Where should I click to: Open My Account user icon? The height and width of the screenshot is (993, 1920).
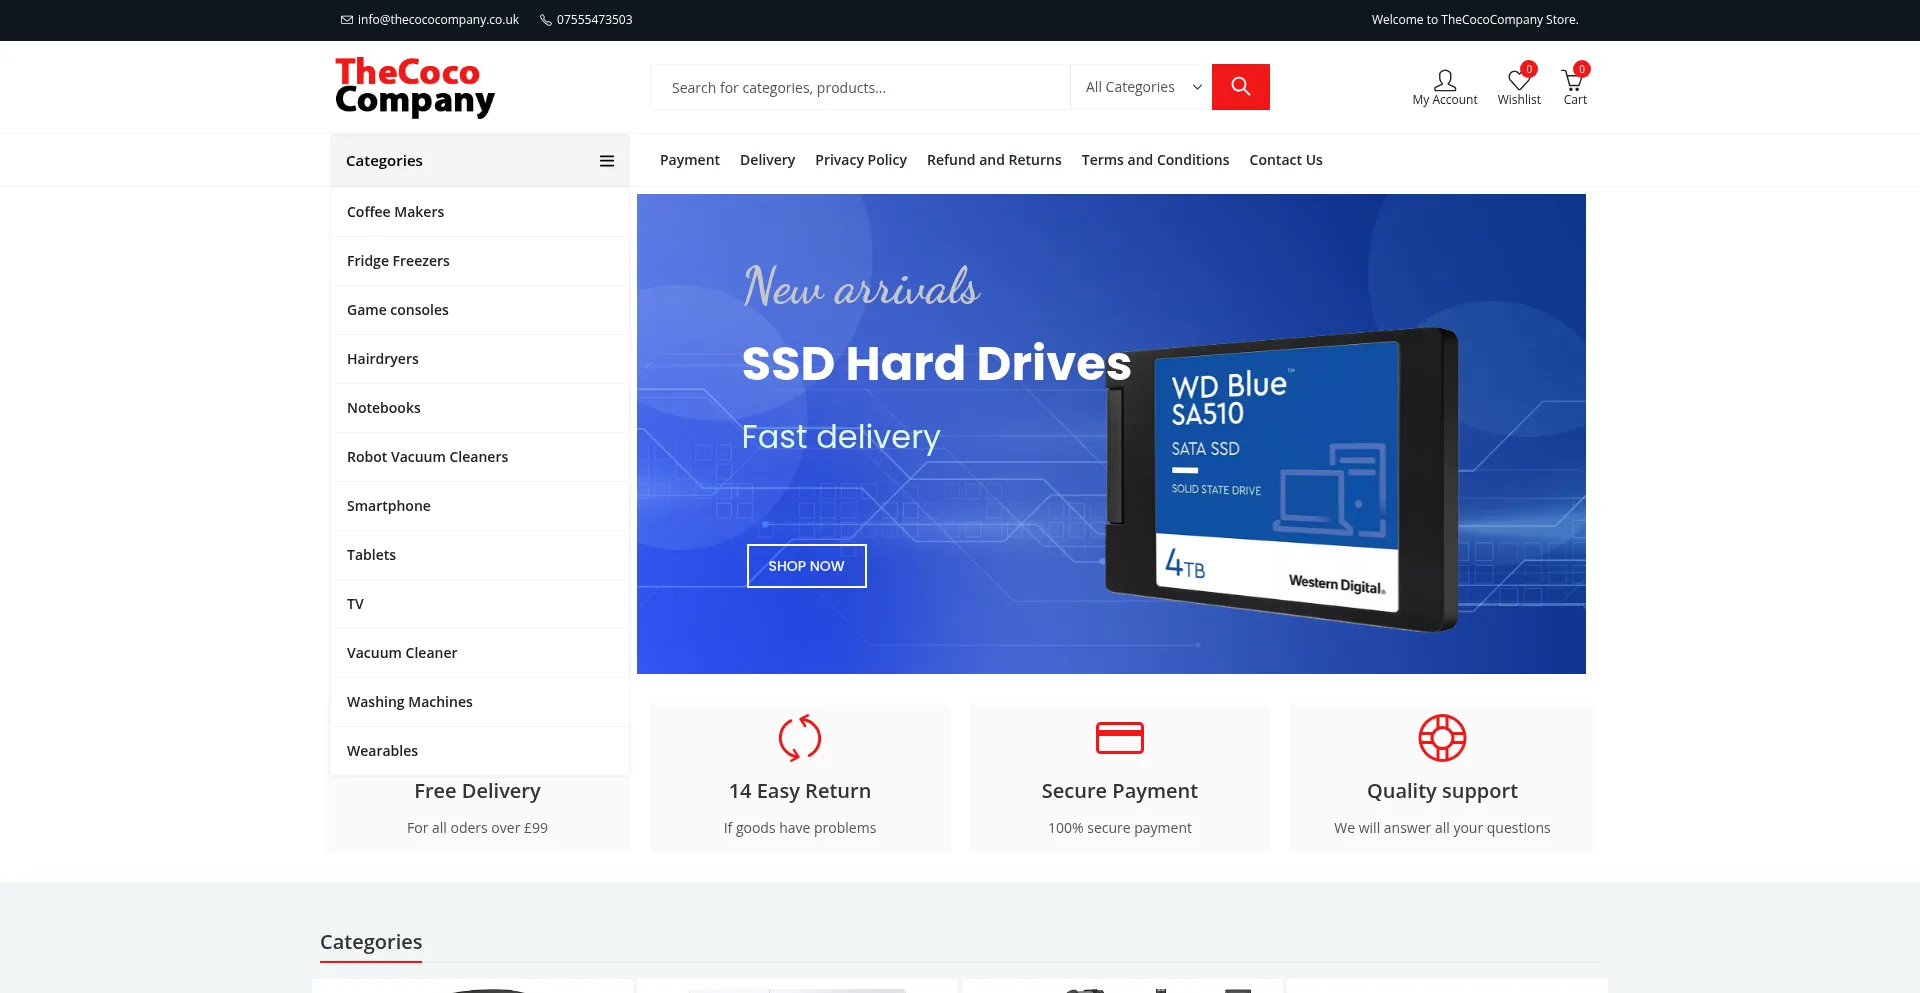[x=1444, y=80]
